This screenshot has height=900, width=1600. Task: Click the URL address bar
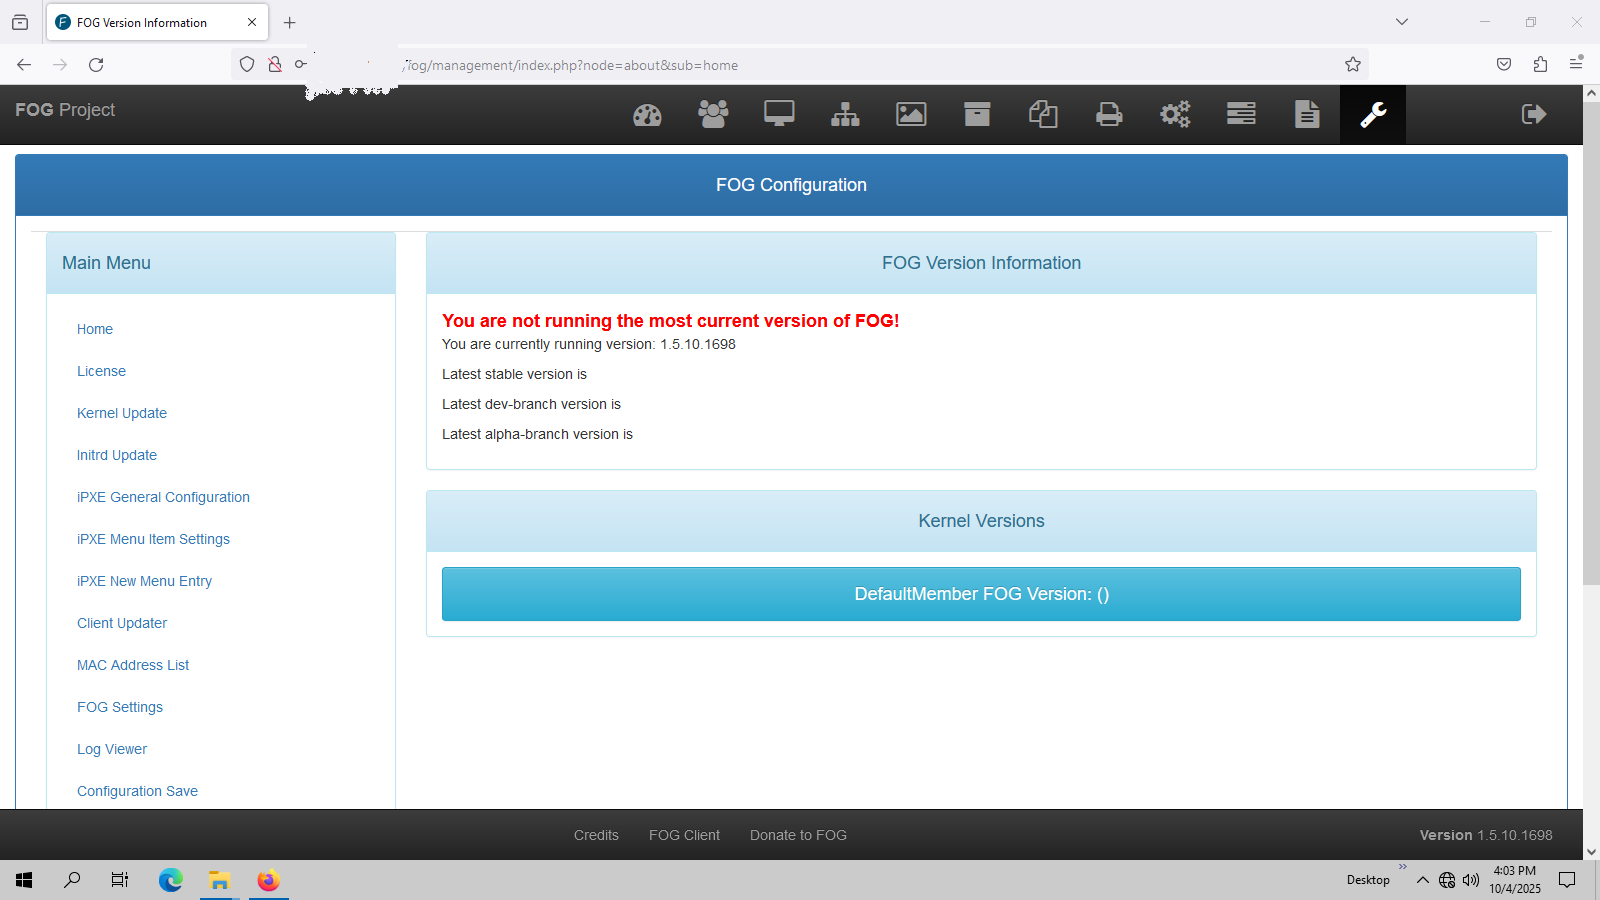pyautogui.click(x=850, y=65)
